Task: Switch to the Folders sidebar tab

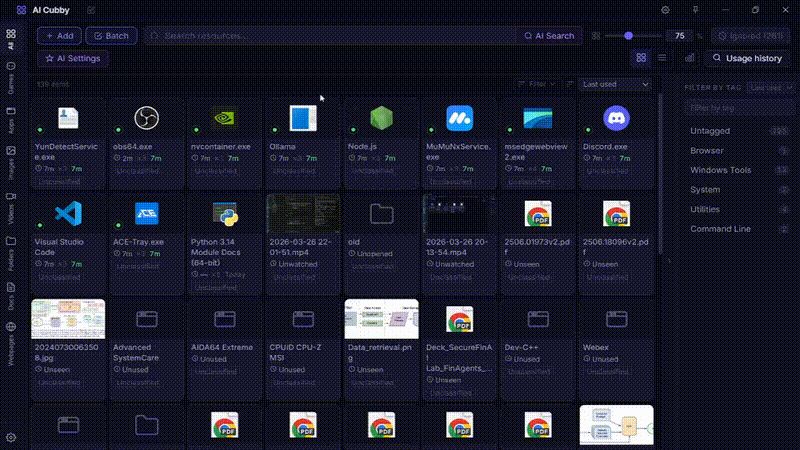Action: pos(11,253)
